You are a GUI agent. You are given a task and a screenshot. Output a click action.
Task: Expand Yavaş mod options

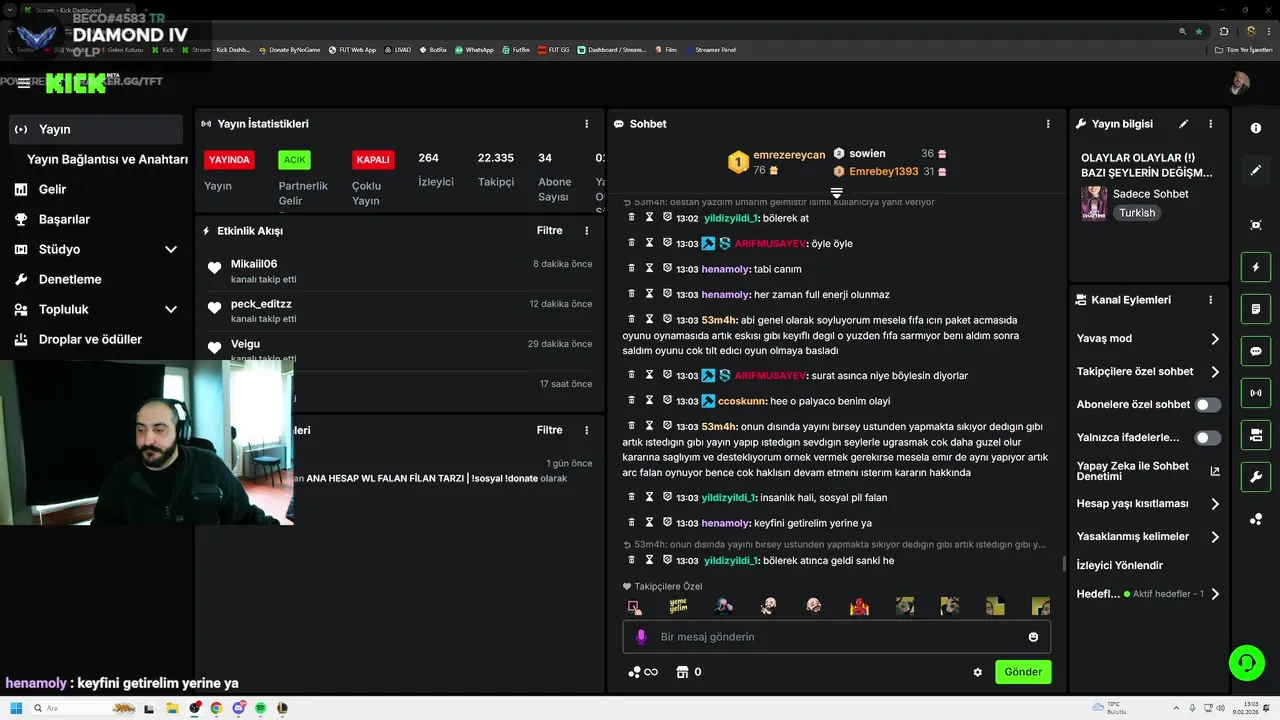click(x=1148, y=339)
